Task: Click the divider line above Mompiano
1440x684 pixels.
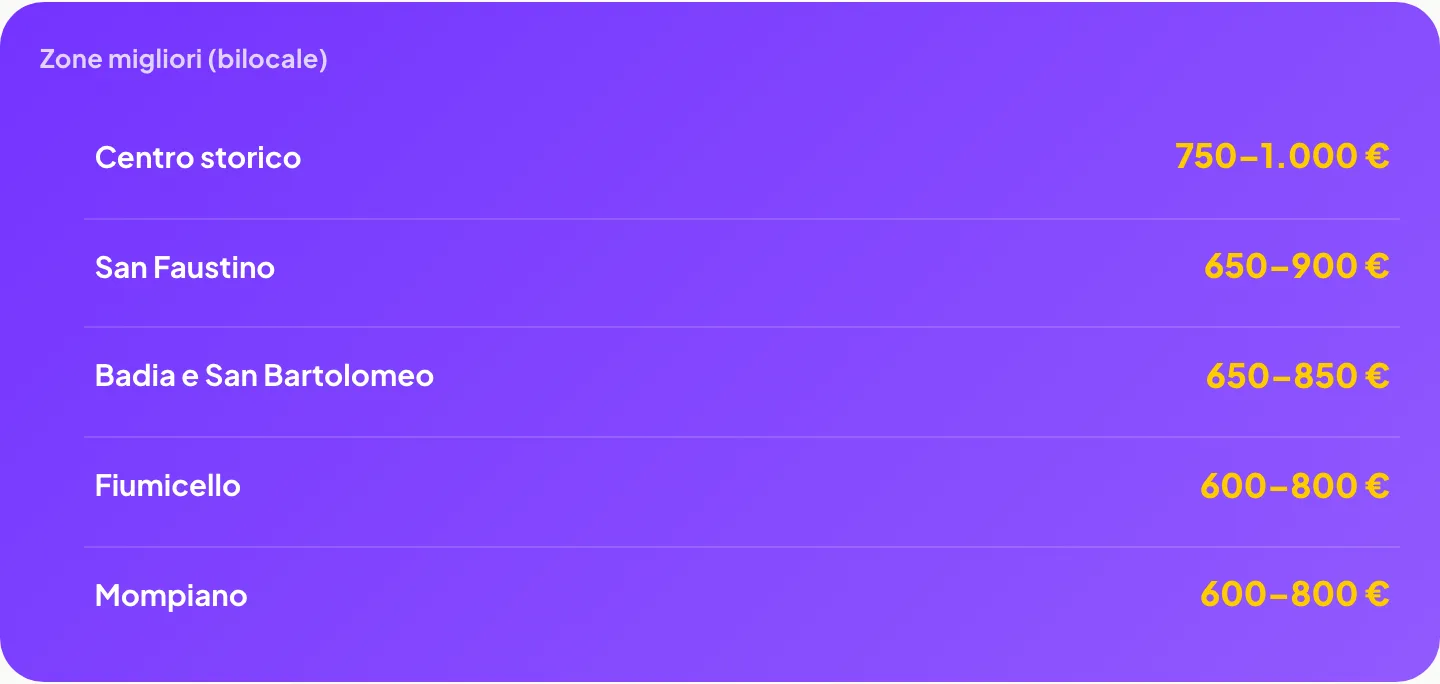Action: tap(742, 547)
